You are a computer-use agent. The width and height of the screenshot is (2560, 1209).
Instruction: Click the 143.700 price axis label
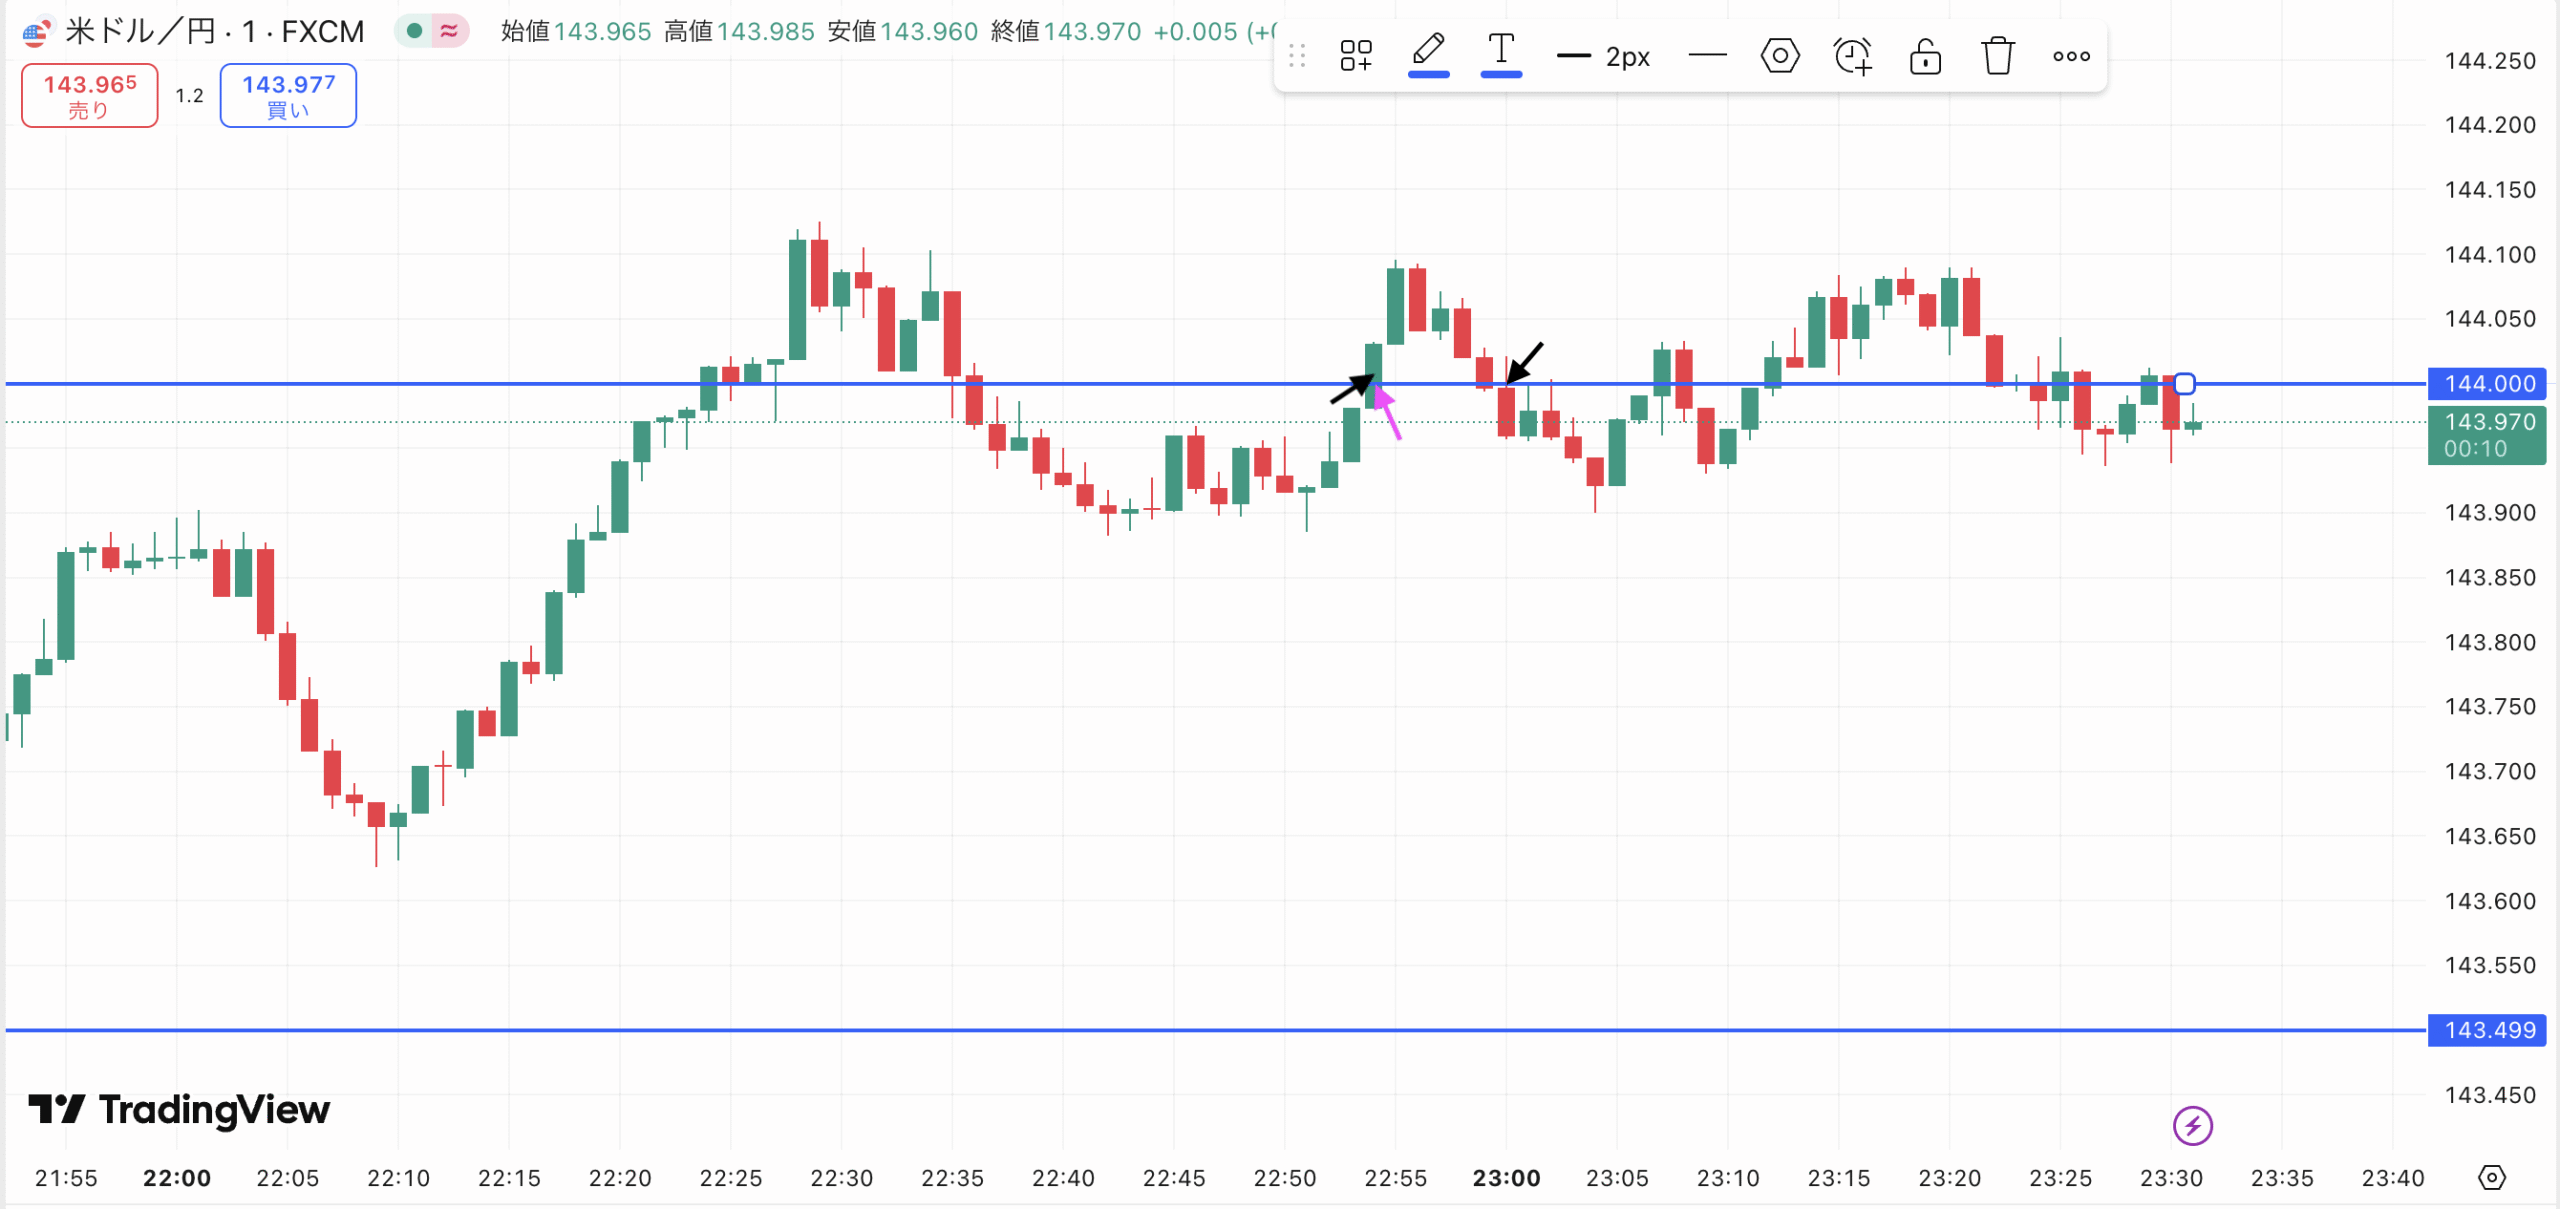2490,771
